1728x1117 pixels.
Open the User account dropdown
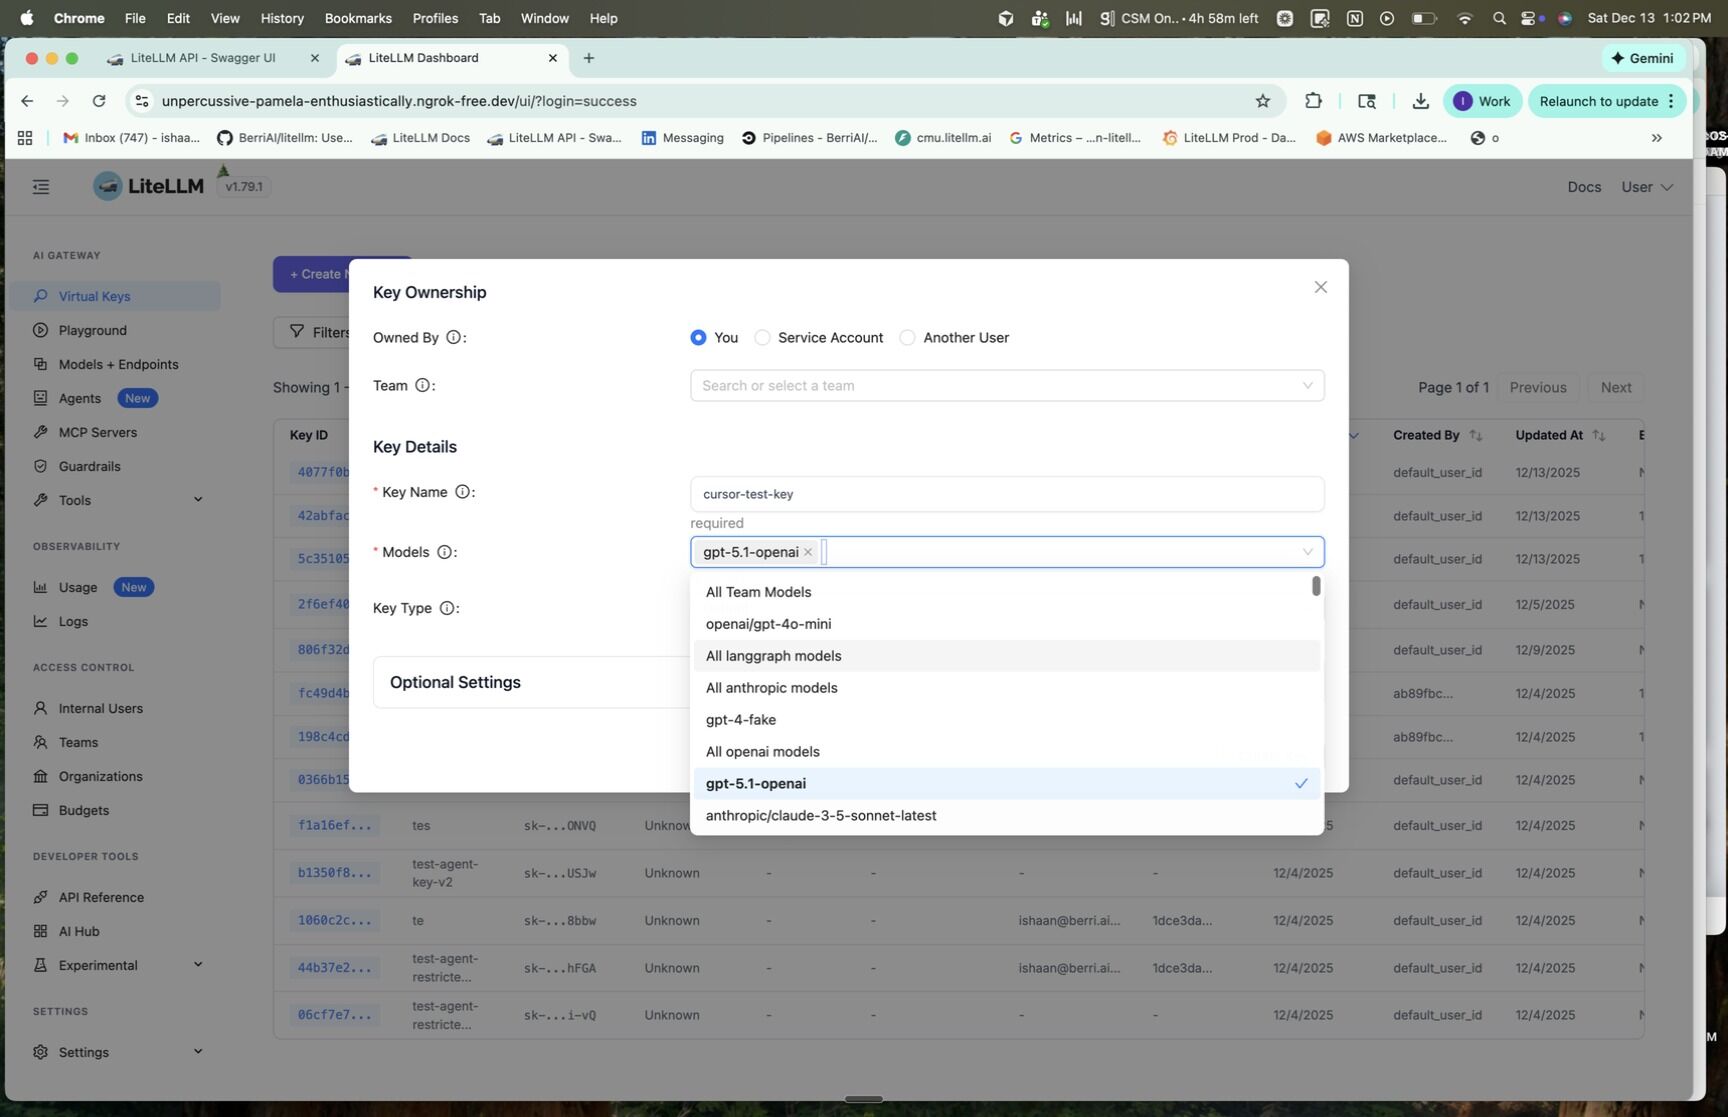pos(1647,187)
